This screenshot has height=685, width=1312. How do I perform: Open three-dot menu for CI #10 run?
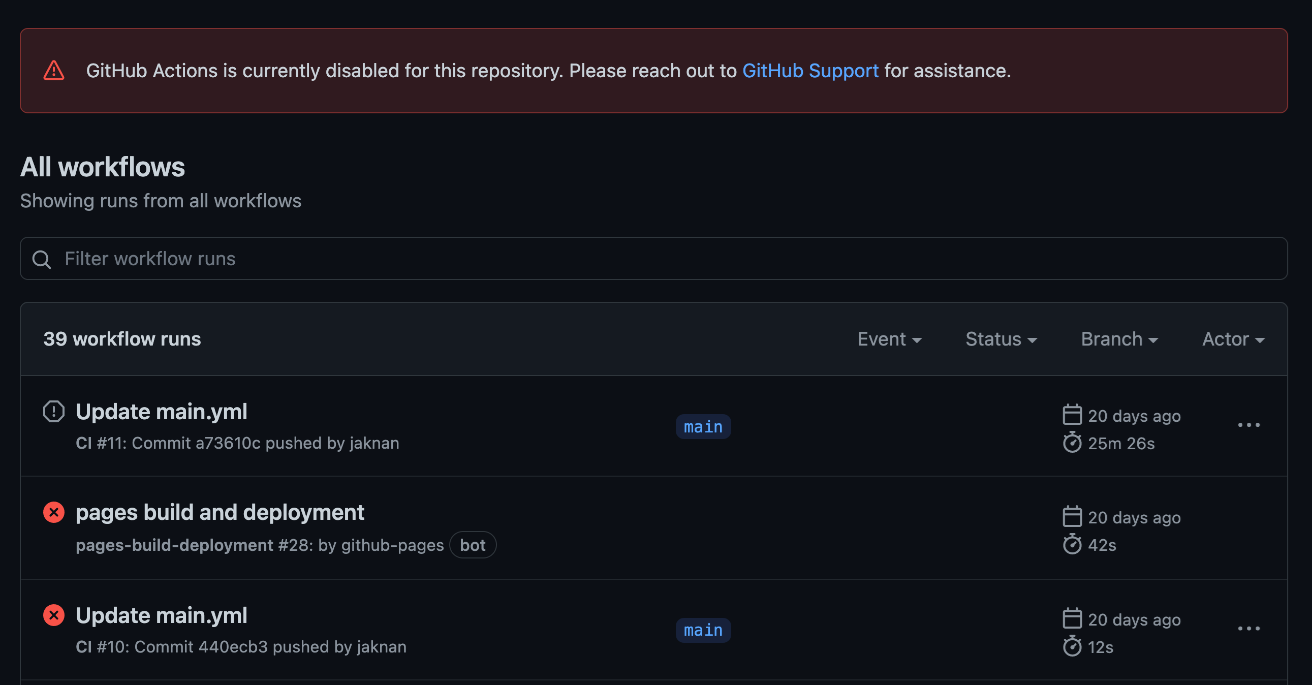[x=1249, y=629]
